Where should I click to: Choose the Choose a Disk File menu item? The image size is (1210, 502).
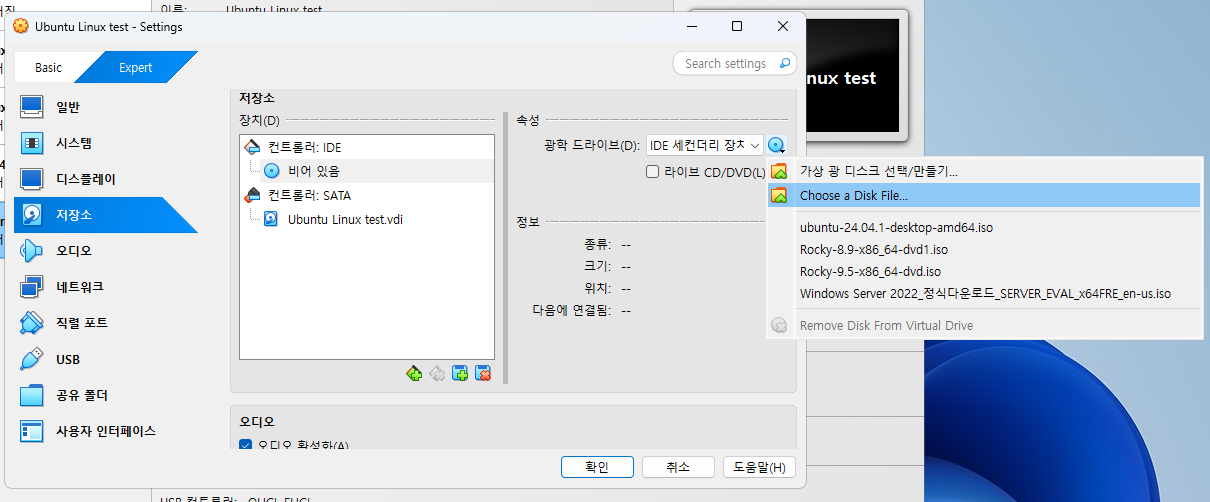coord(984,196)
